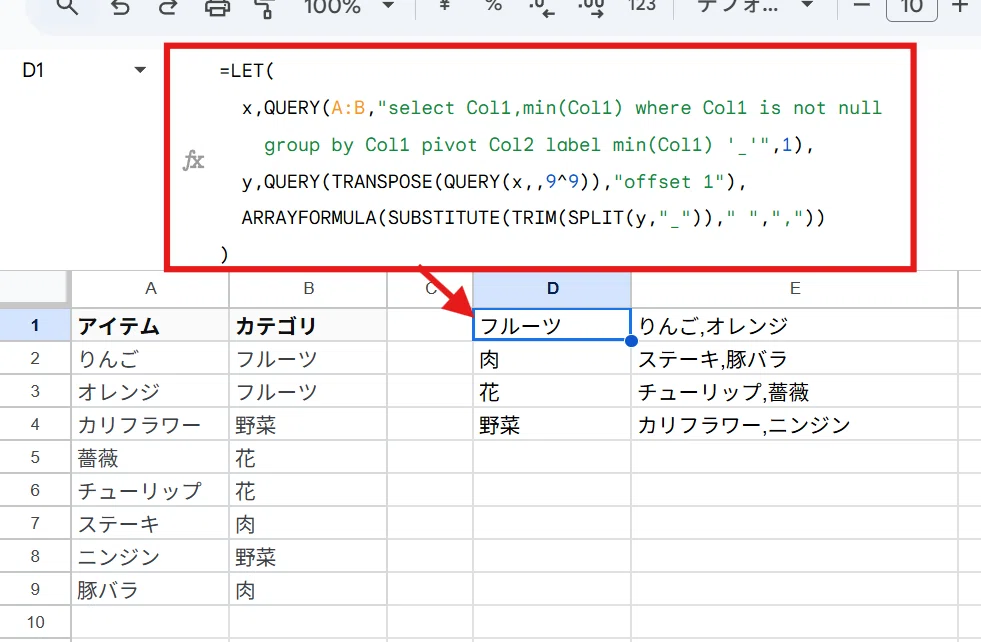Screen dimensions: 981x642
Task: Select cell containing カテゴリ
Action: pos(308,325)
